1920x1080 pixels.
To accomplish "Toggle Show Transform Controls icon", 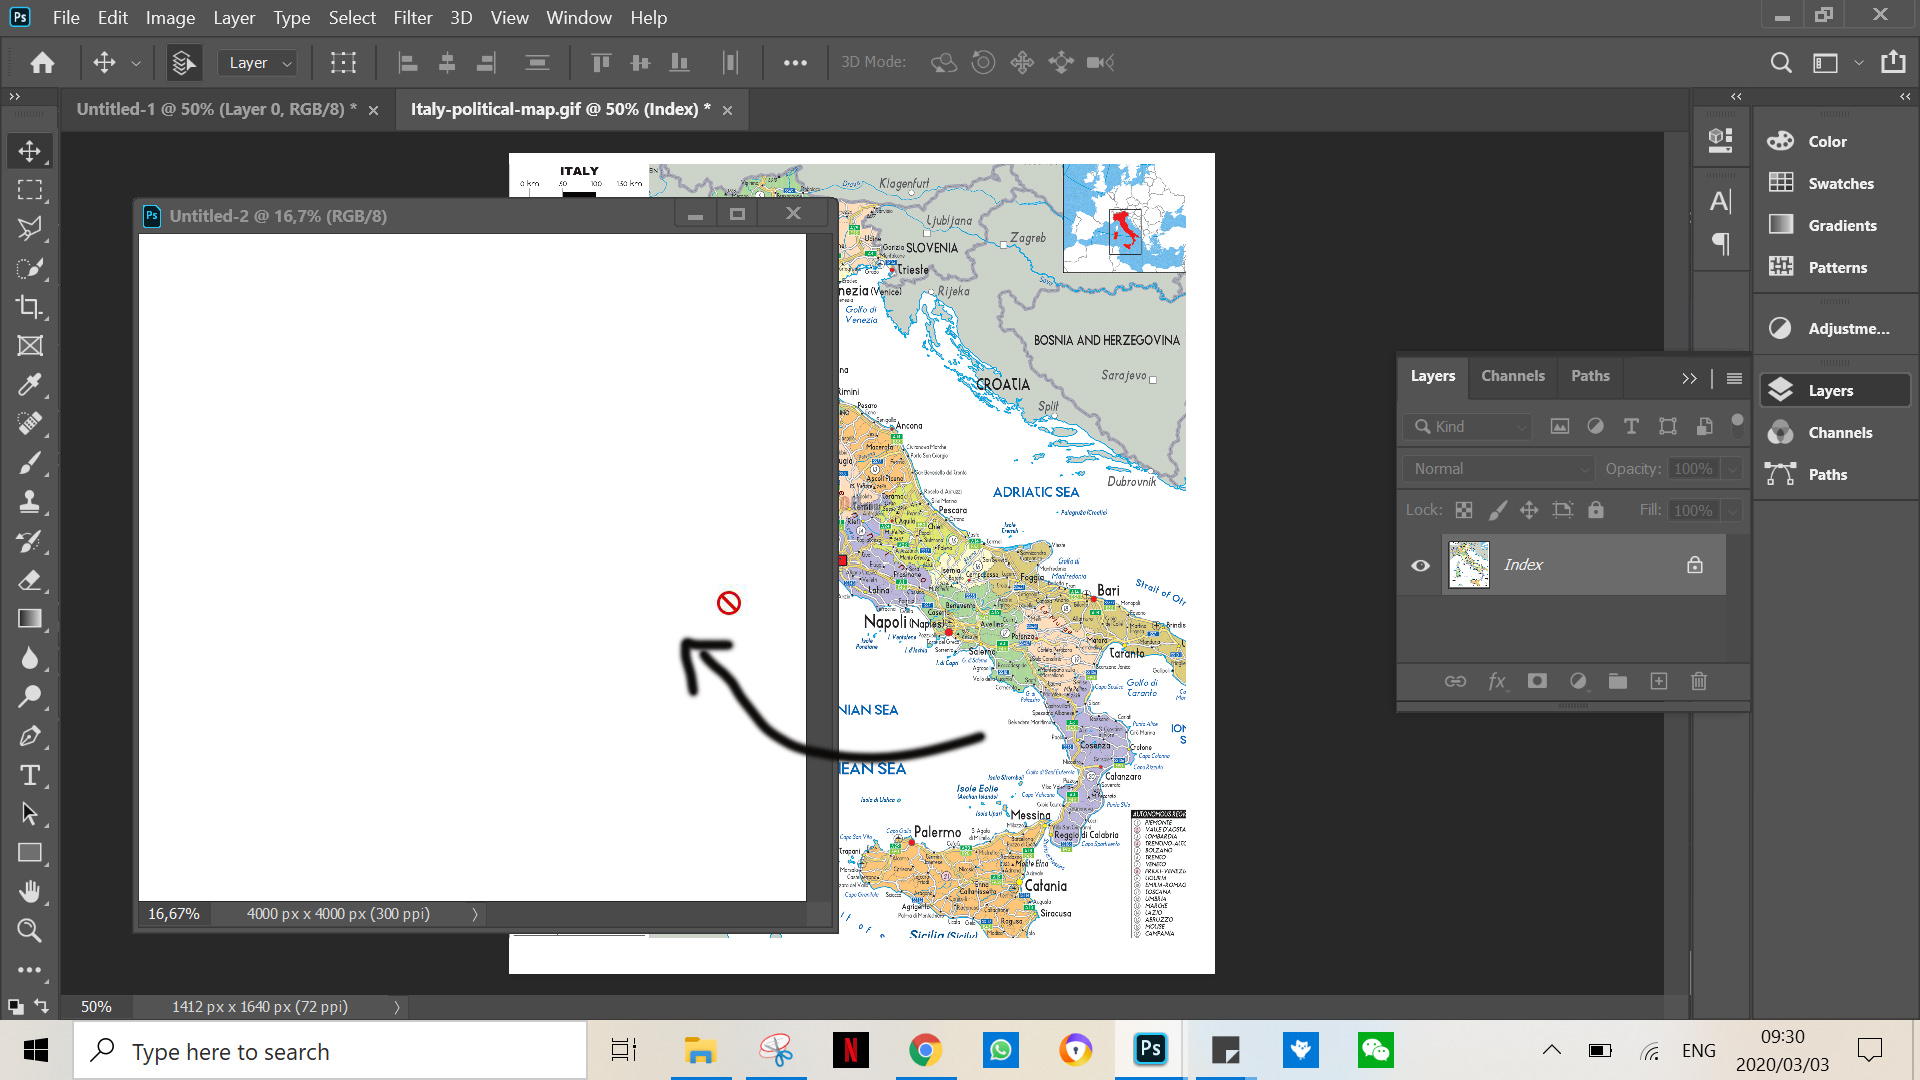I will [x=343, y=63].
